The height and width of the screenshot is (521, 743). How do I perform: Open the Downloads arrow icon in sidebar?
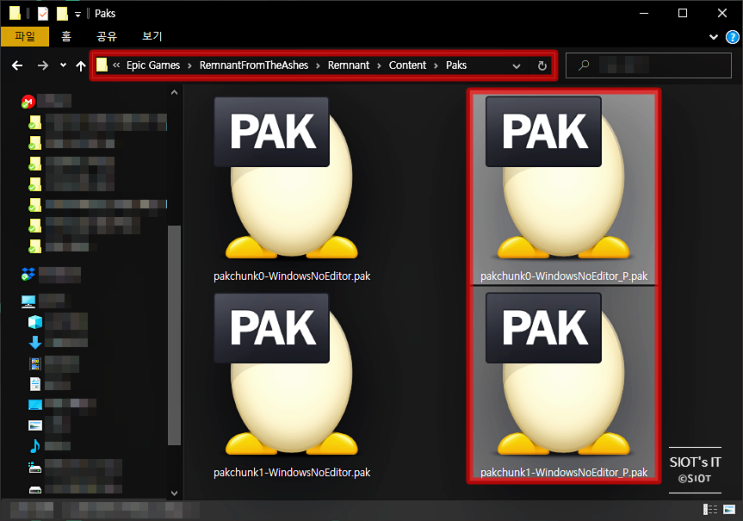point(35,342)
